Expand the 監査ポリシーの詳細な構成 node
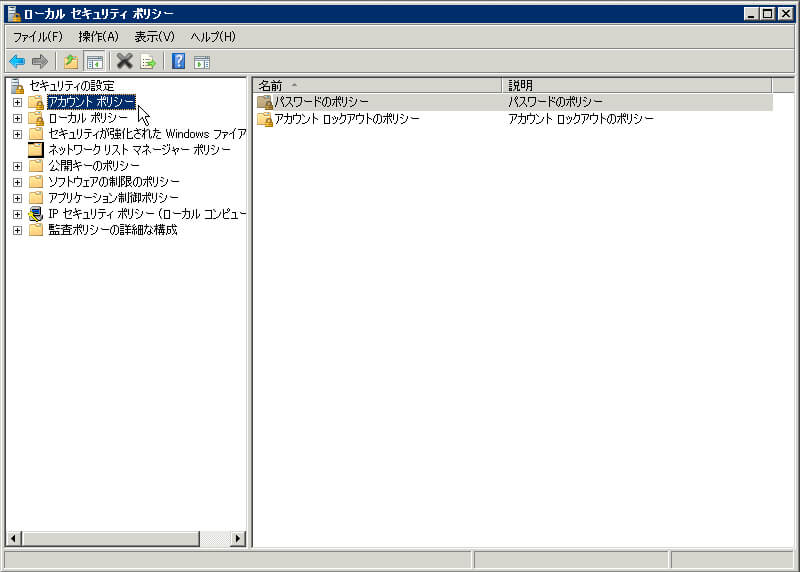The image size is (800, 572). (17, 230)
